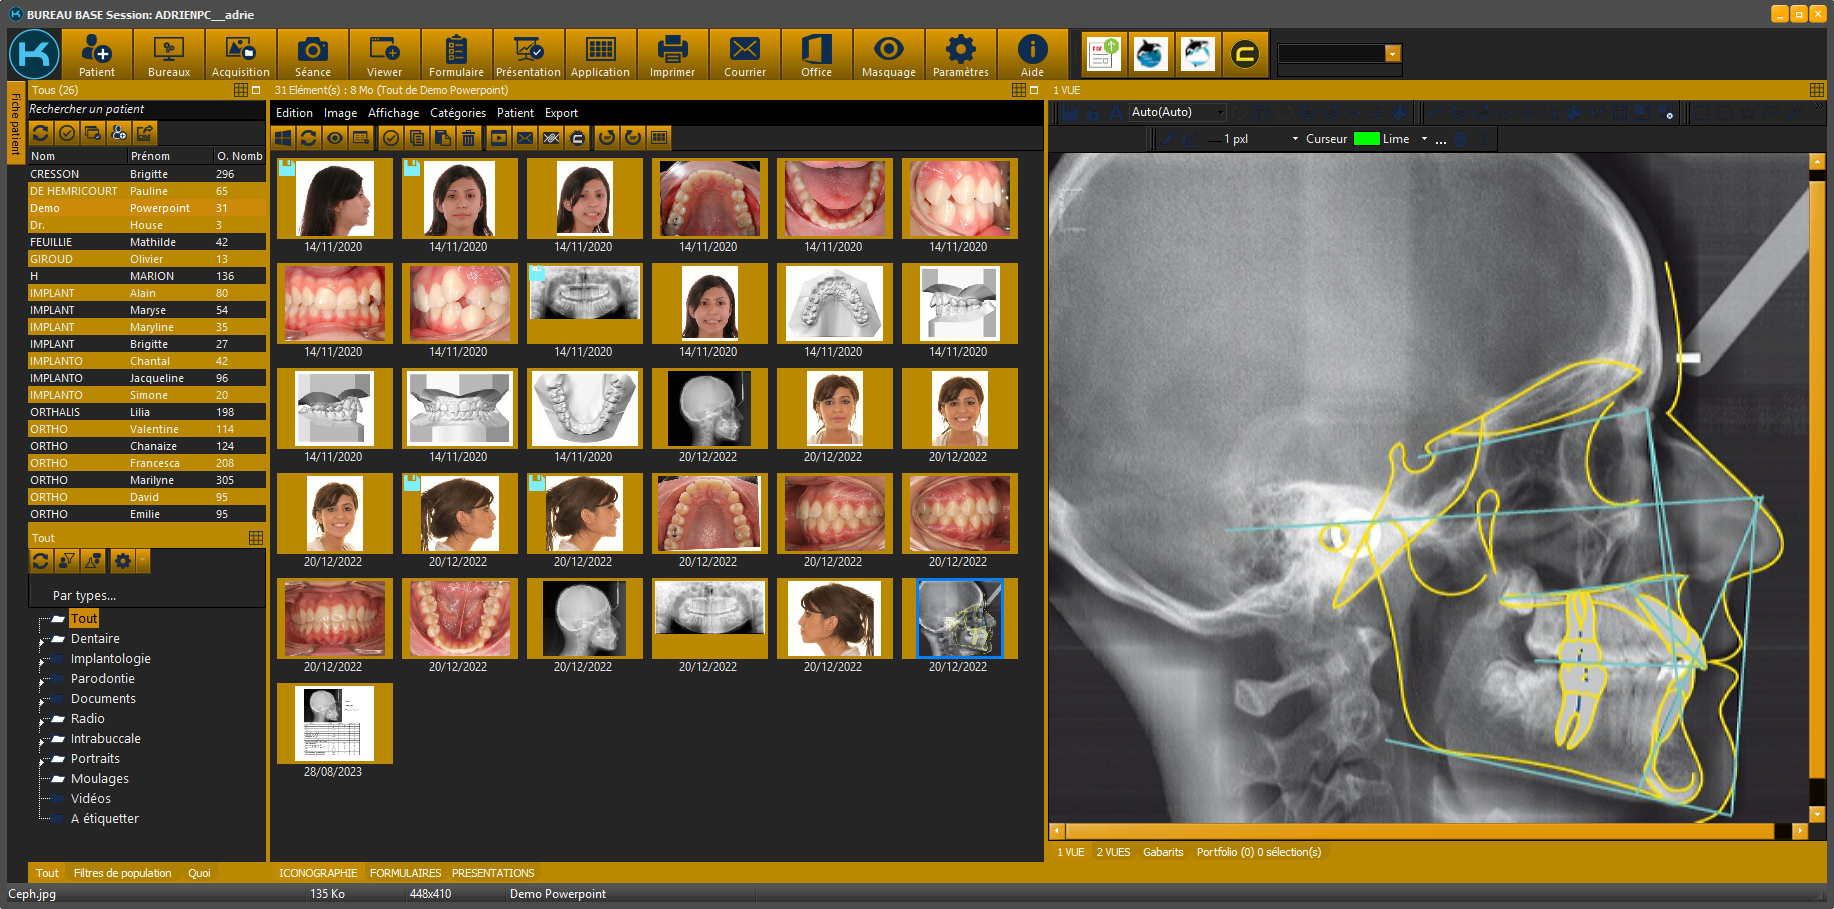The height and width of the screenshot is (909, 1834).
Task: Click the add patient icon above patient list
Action: [x=119, y=133]
